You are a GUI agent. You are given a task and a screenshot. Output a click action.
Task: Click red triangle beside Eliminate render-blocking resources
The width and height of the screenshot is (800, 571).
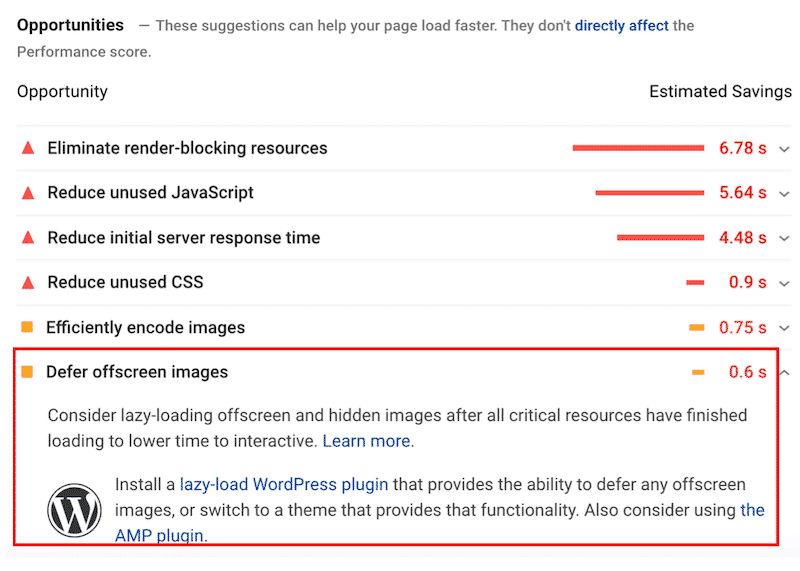point(27,148)
